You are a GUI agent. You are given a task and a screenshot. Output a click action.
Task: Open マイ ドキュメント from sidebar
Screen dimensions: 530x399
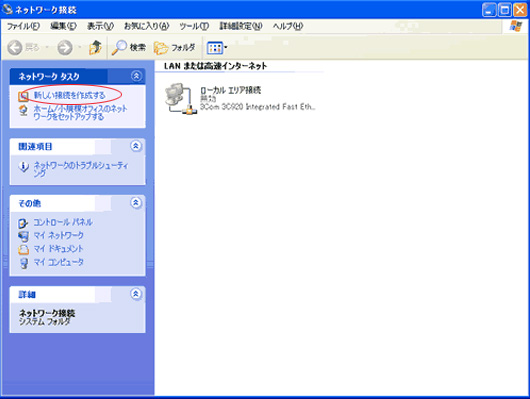pyautogui.click(x=58, y=249)
